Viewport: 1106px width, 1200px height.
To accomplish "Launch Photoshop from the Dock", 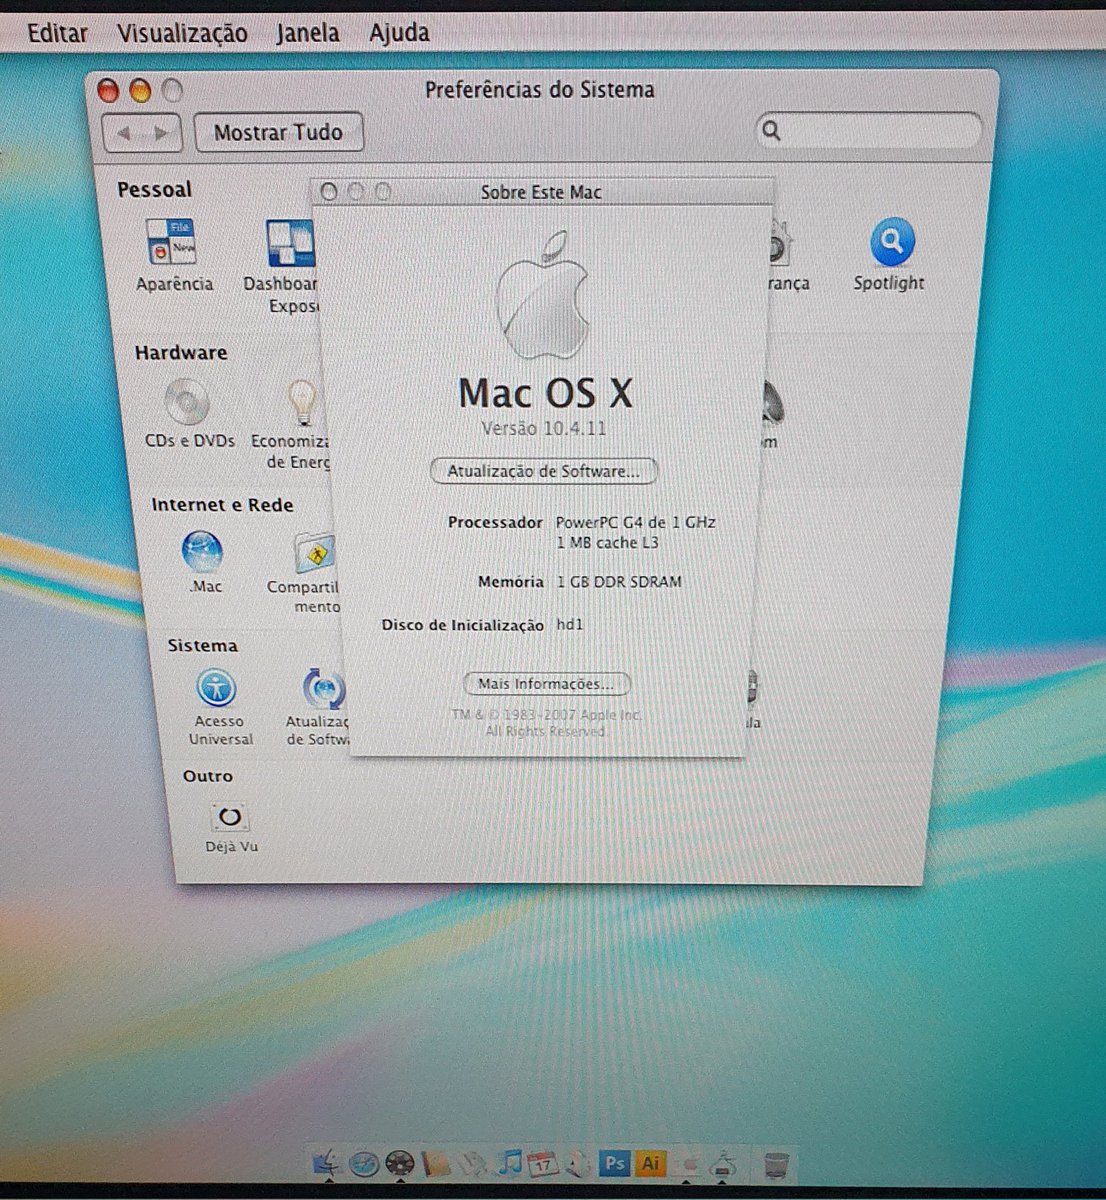I will click(615, 1163).
